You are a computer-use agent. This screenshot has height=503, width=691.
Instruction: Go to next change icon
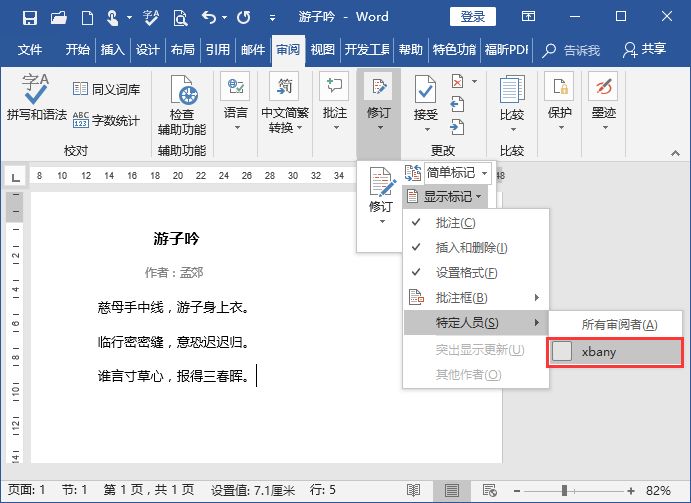click(457, 127)
